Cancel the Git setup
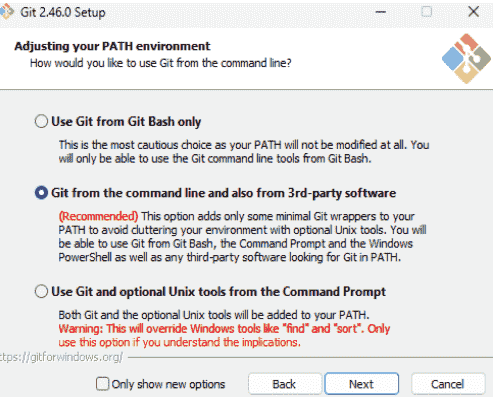Screen dimensions: 493x397 click(448, 384)
